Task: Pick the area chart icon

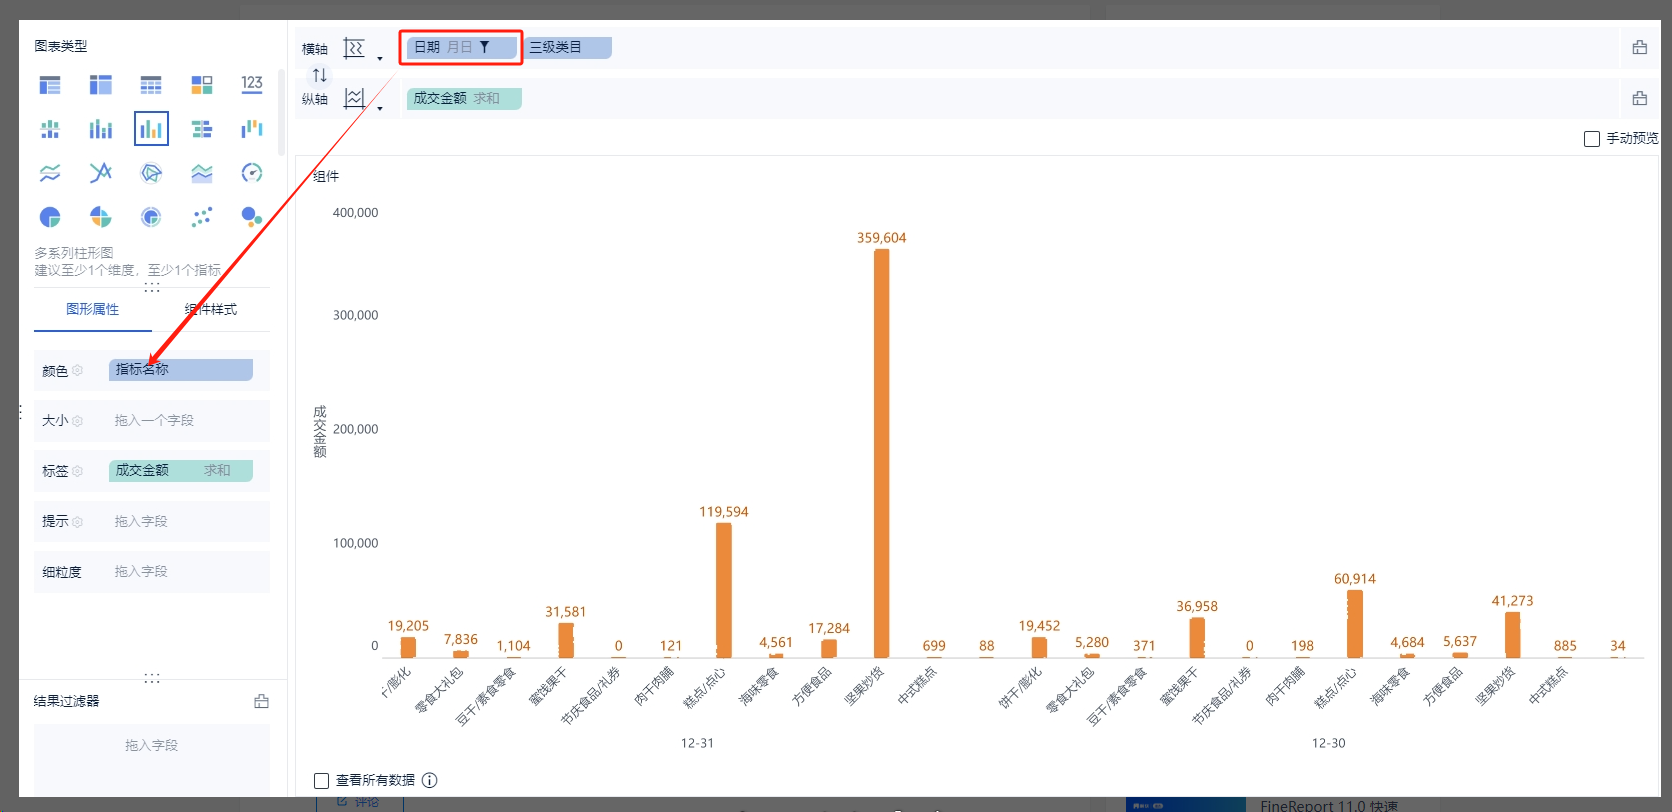Action: tap(202, 173)
